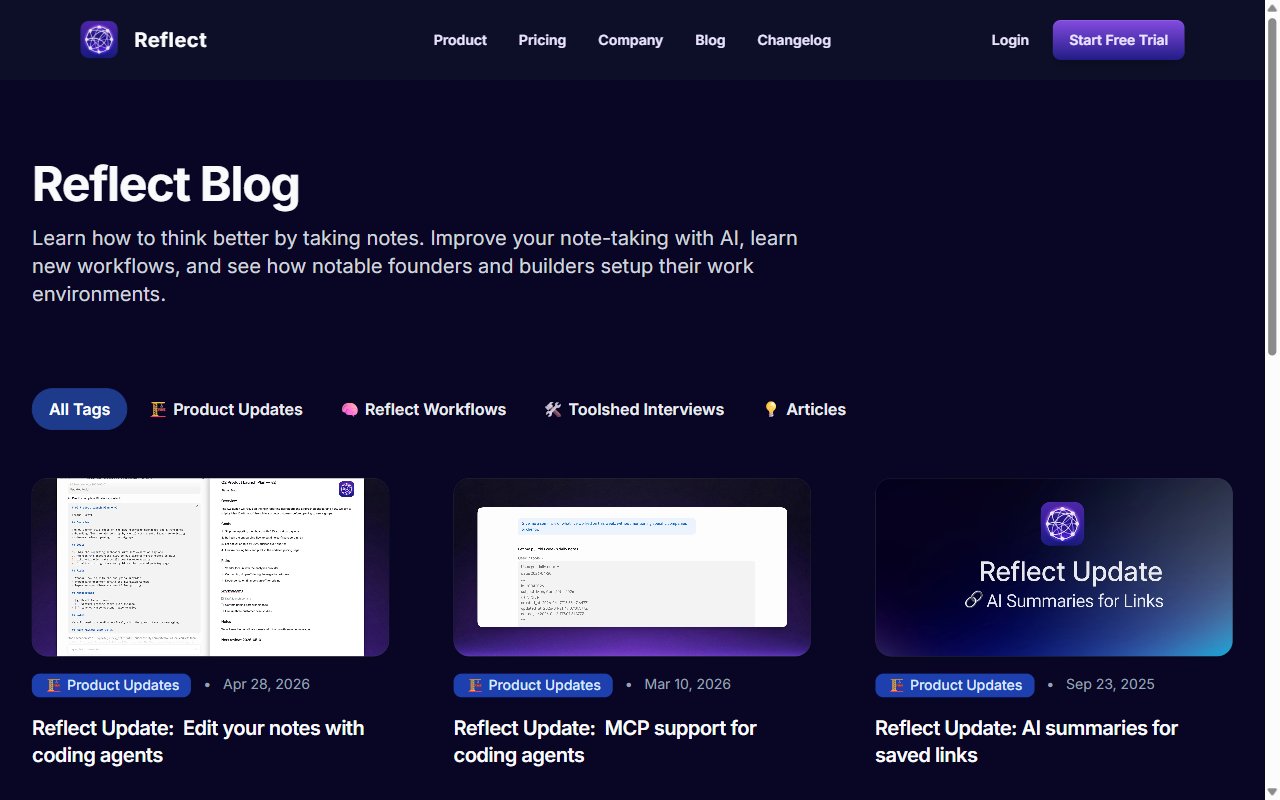Open 'AI summaries for saved links' post title
The image size is (1280, 800).
[1027, 741]
